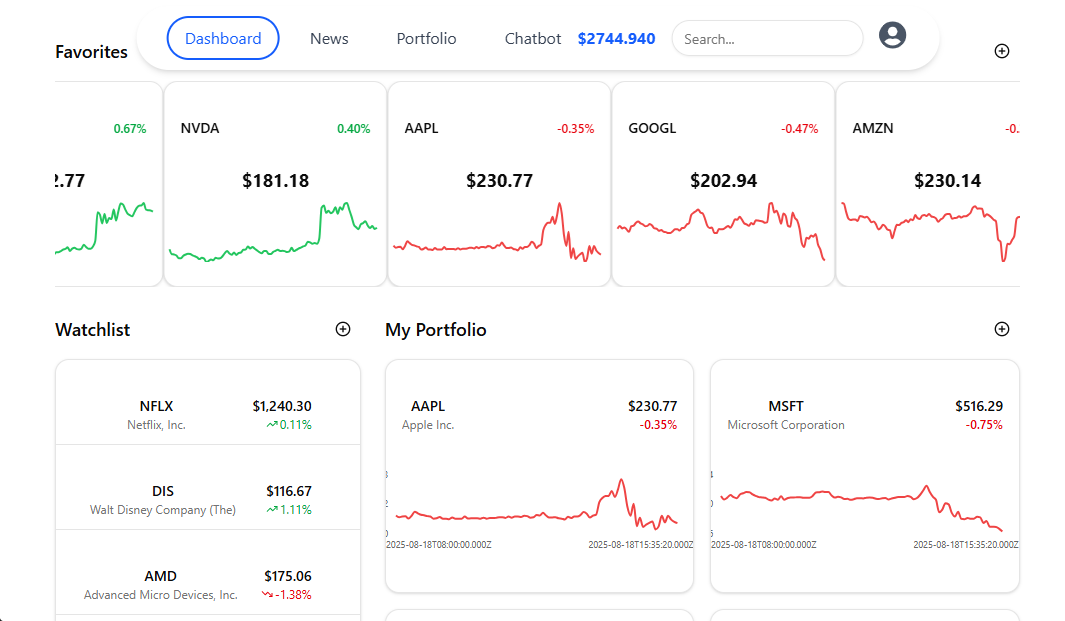1065x621 pixels.
Task: Click the plus icon at top right of header
Action: [x=1002, y=50]
